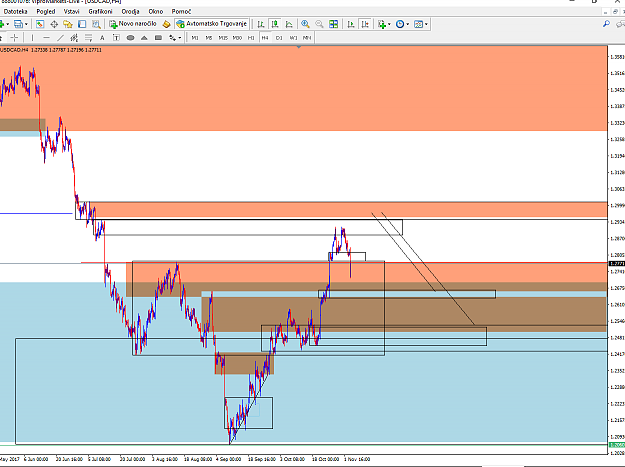This screenshot has height=467, width=625.
Task: Zoom in on the chart
Action: (x=305, y=24)
